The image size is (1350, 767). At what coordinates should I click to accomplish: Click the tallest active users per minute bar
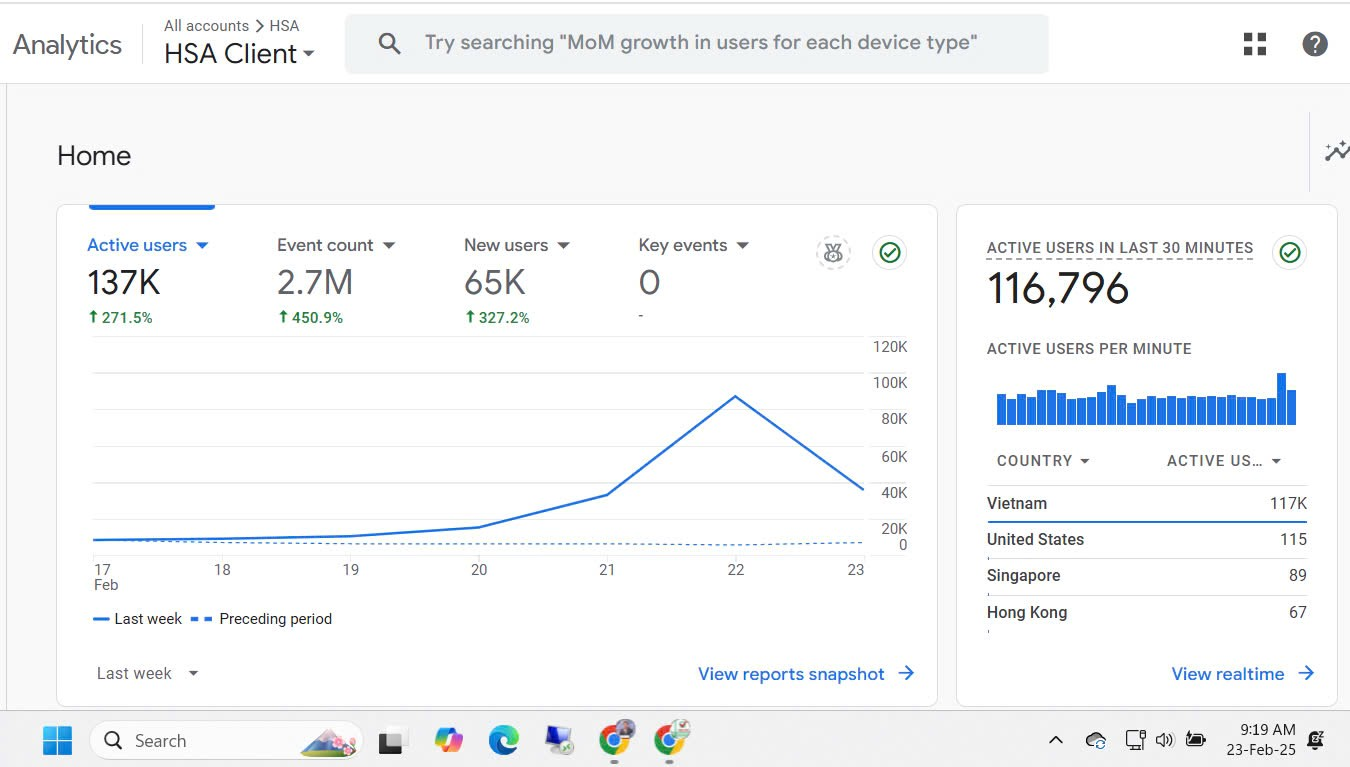coord(1281,399)
